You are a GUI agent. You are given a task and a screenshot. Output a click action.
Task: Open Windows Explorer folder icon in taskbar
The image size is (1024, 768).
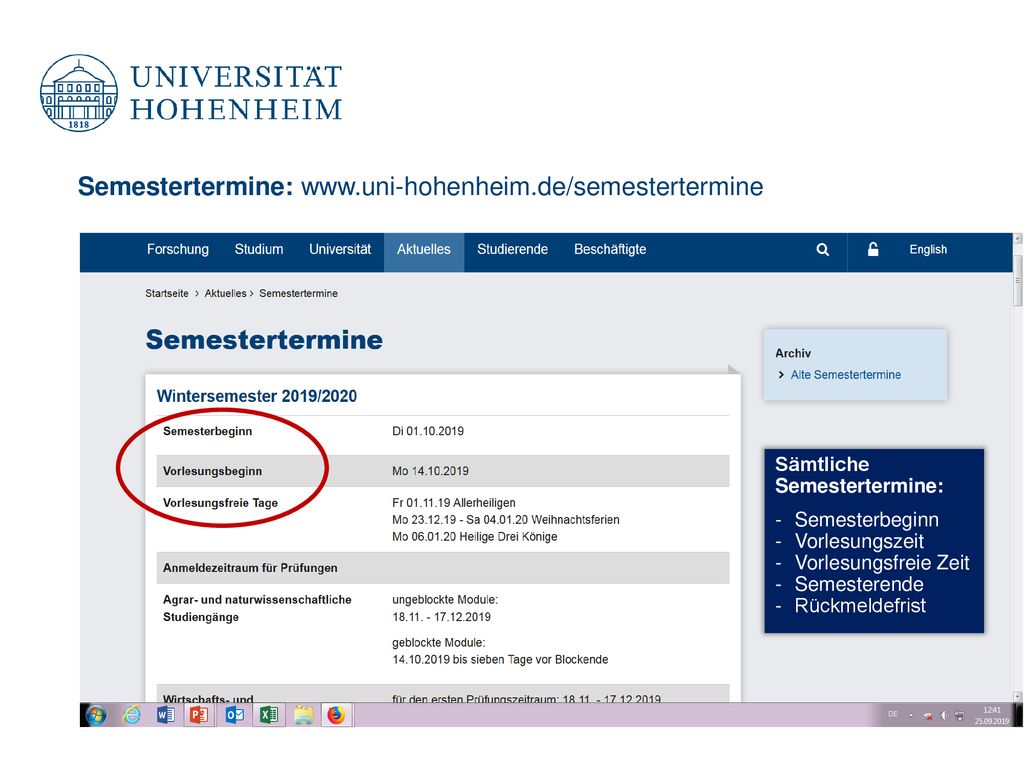(x=304, y=715)
